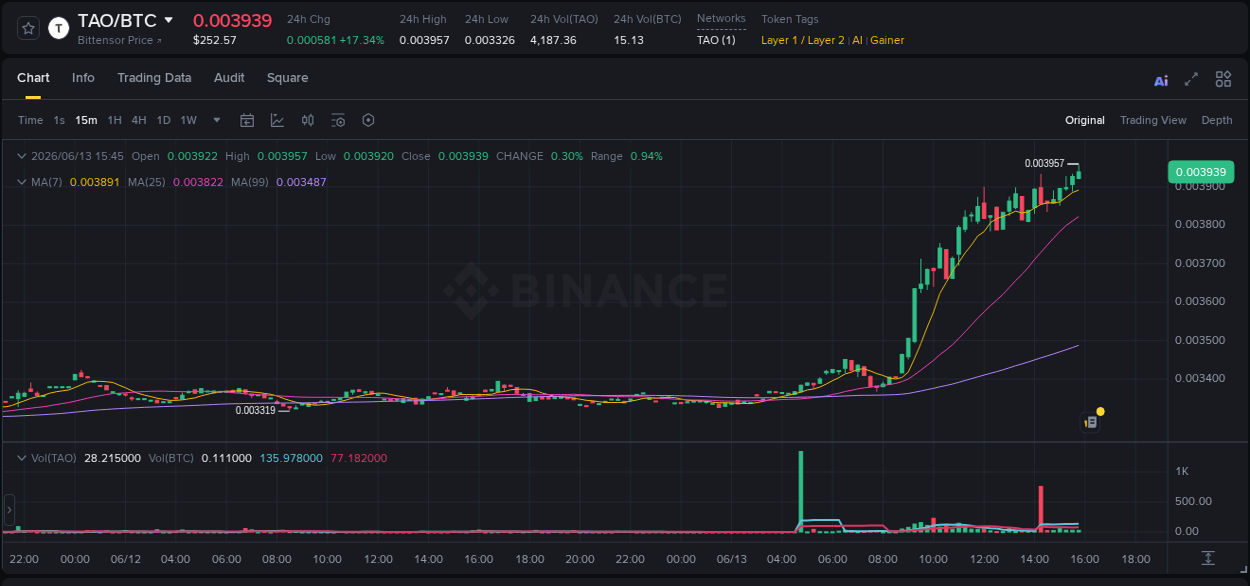
Task: Click the Token Tags label
Action: (790, 19)
